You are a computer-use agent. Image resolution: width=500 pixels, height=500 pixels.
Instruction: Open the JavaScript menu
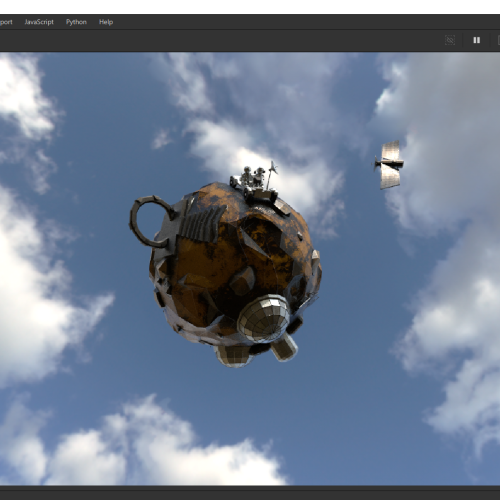click(x=39, y=22)
